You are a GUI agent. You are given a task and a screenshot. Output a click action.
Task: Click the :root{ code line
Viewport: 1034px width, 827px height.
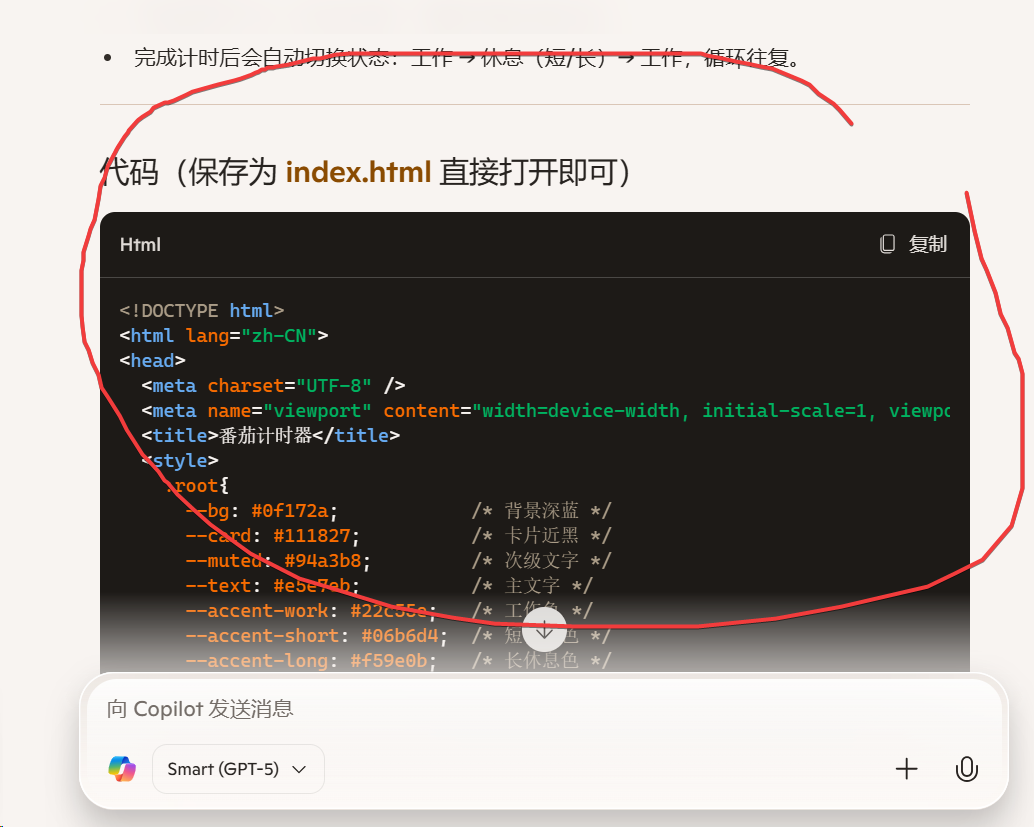point(197,486)
